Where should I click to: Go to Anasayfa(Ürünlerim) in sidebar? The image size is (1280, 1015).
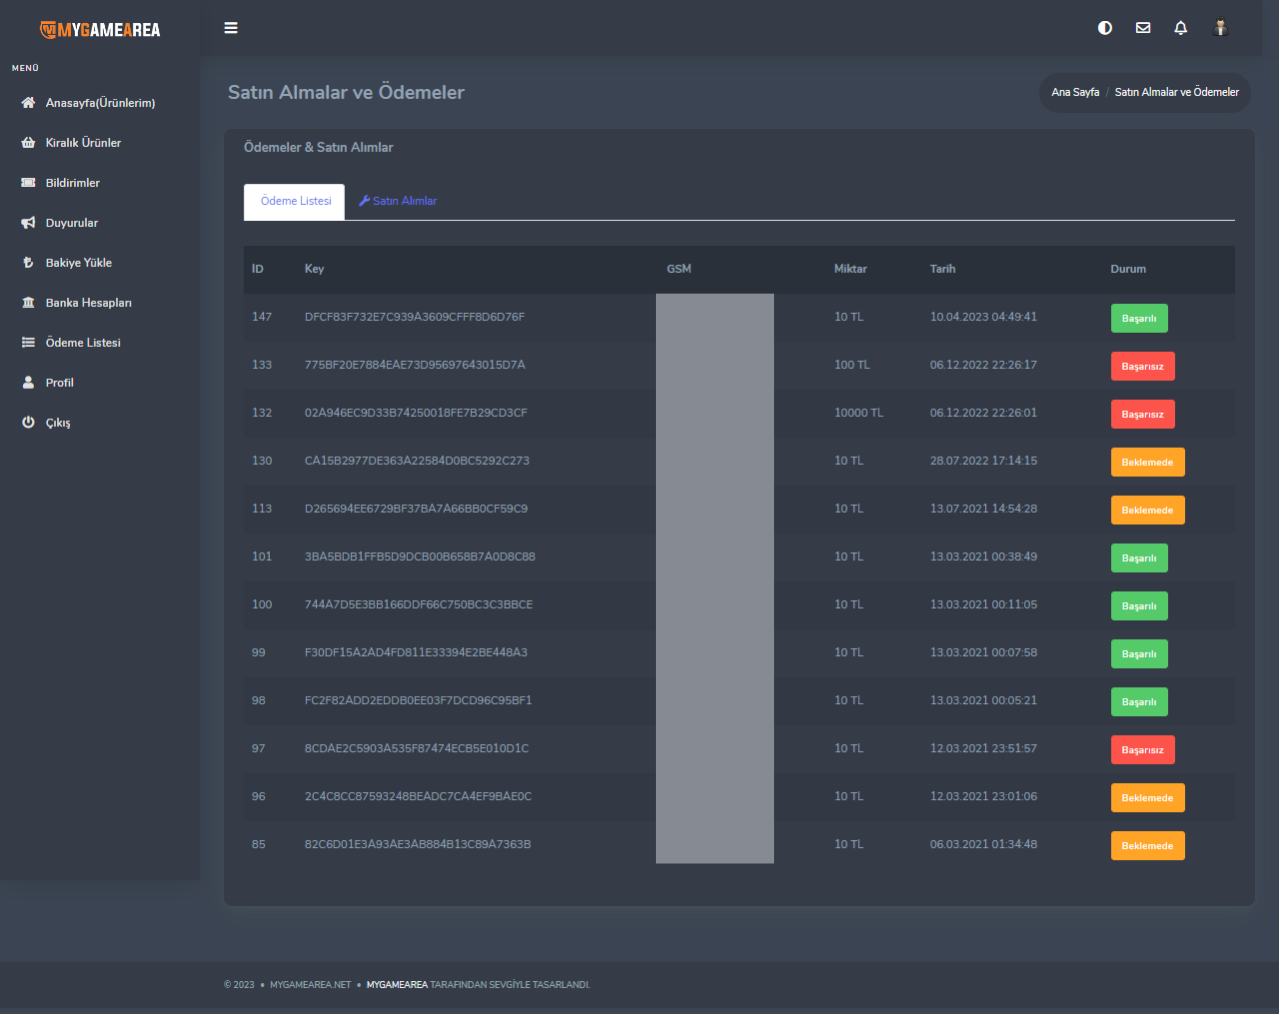click(100, 103)
